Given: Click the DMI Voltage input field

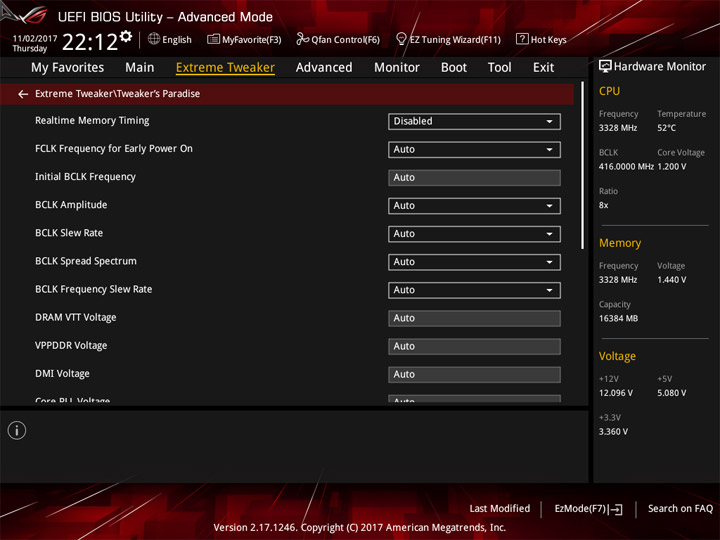Looking at the screenshot, I should (474, 375).
